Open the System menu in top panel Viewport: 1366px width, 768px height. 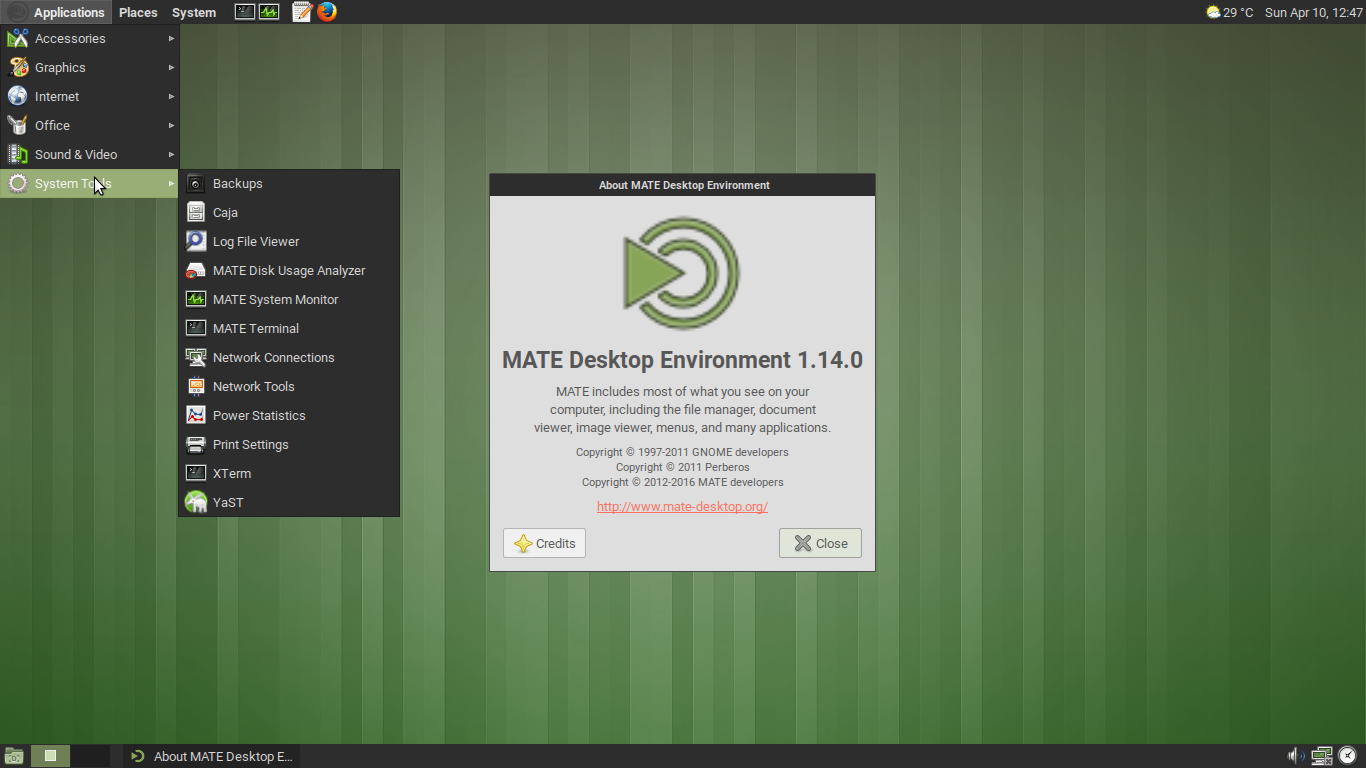[194, 12]
